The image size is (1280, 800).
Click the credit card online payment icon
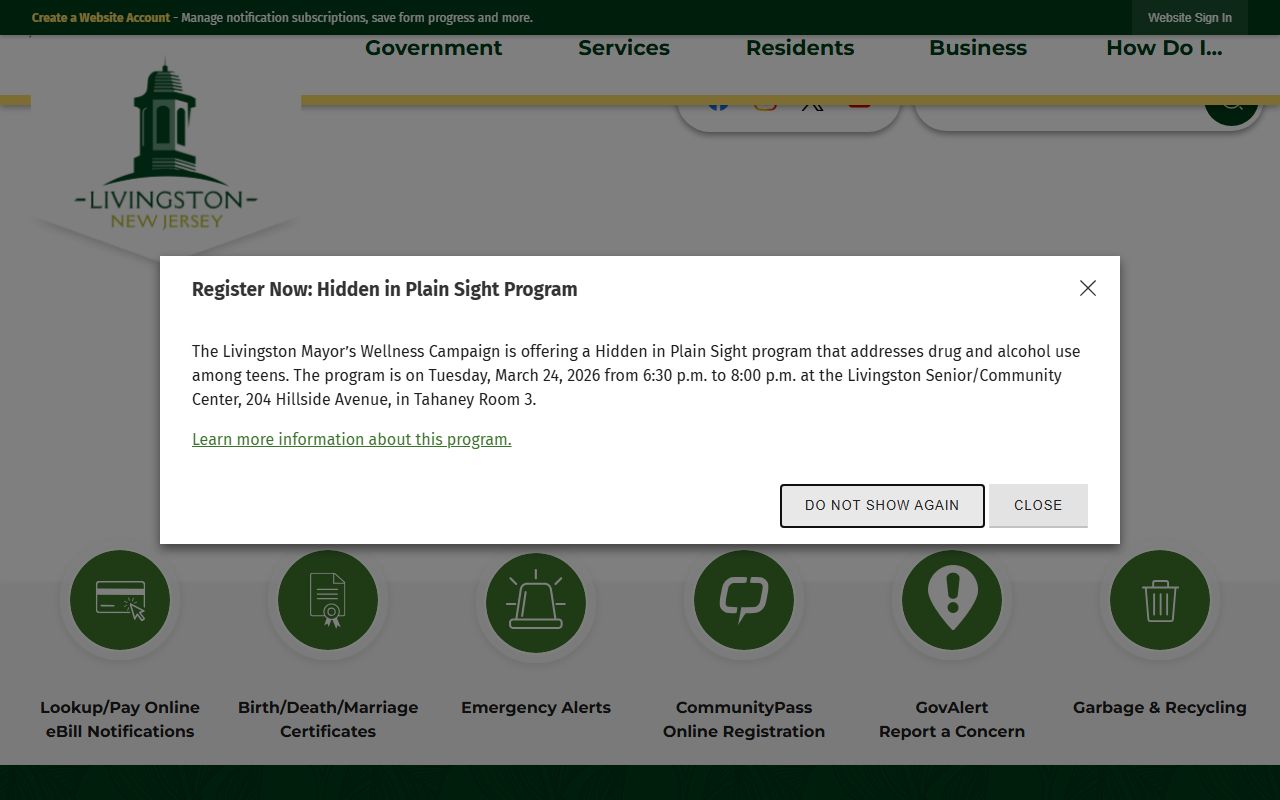point(120,600)
